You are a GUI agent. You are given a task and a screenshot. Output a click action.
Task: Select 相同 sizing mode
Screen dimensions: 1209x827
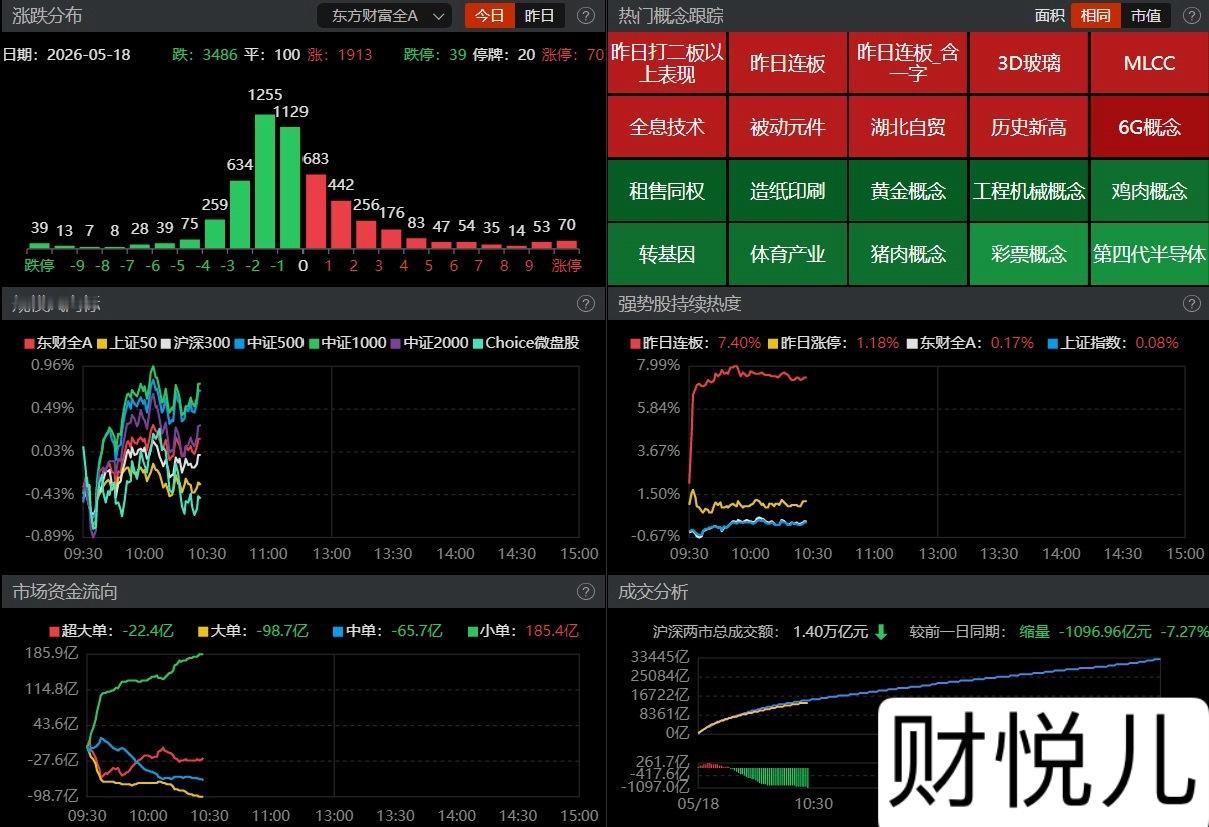pyautogui.click(x=1095, y=16)
